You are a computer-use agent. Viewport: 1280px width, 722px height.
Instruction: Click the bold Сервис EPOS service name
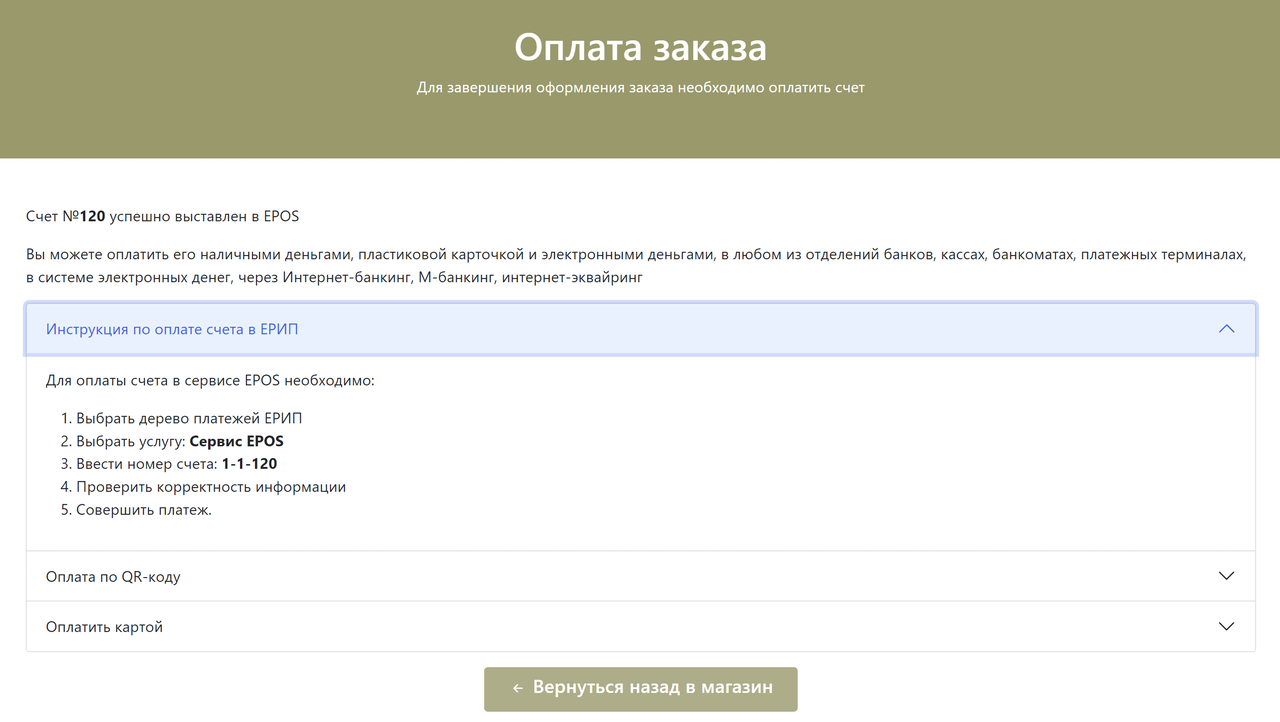(236, 441)
